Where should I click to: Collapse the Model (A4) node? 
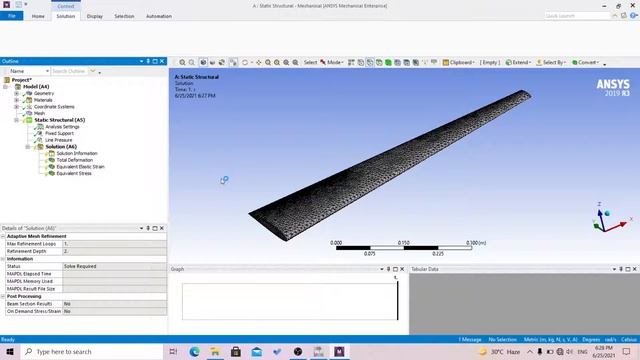click(x=5, y=87)
